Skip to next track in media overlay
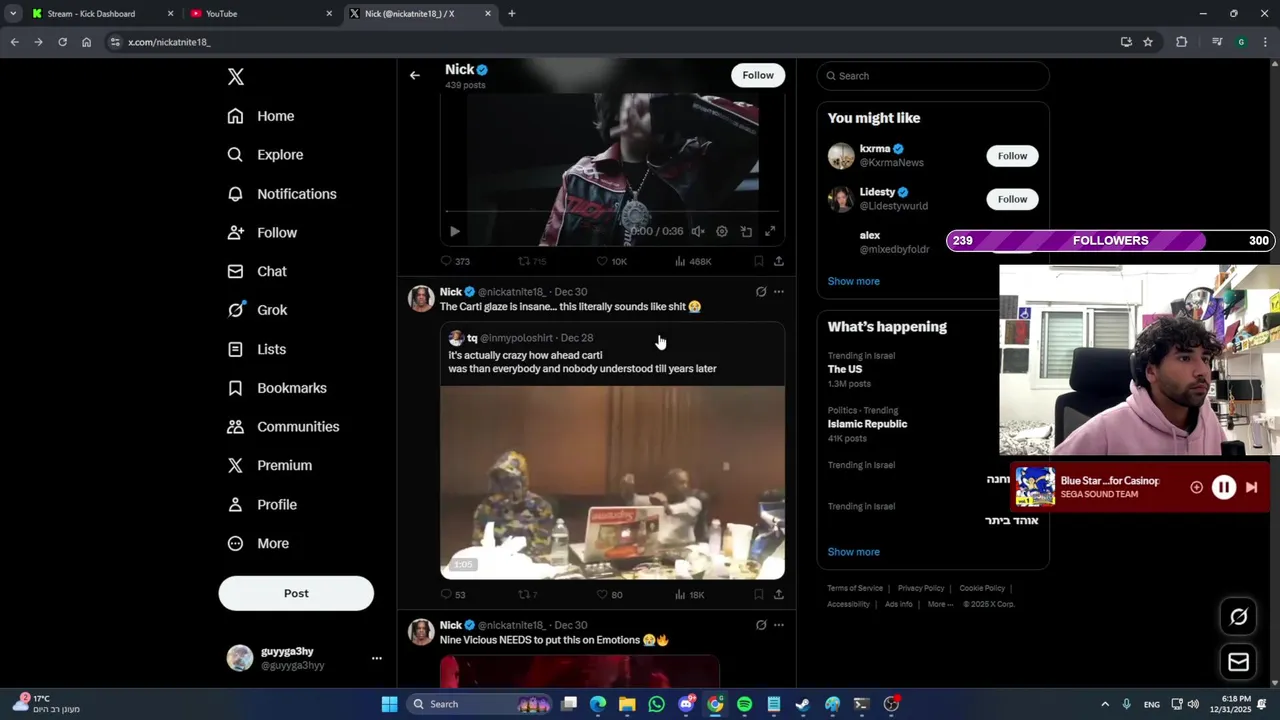1280x720 pixels. 1251,487
